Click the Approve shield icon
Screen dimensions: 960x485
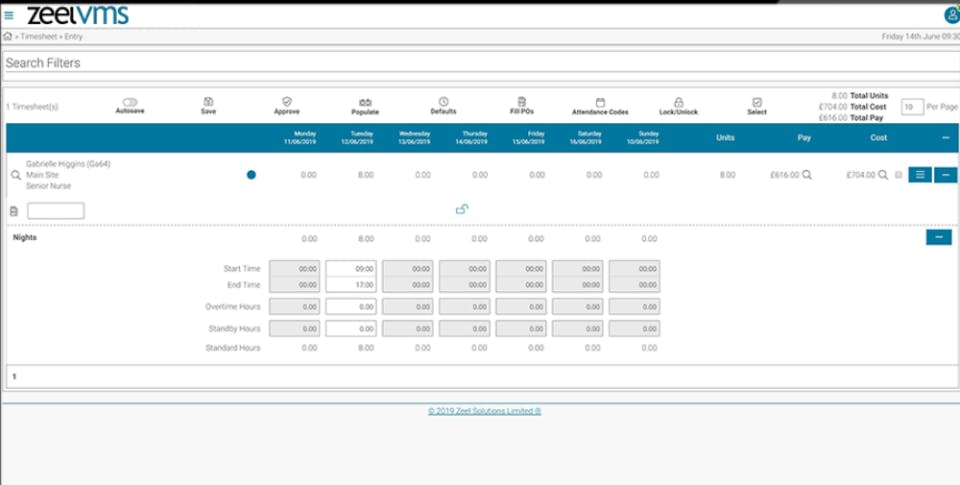287,102
